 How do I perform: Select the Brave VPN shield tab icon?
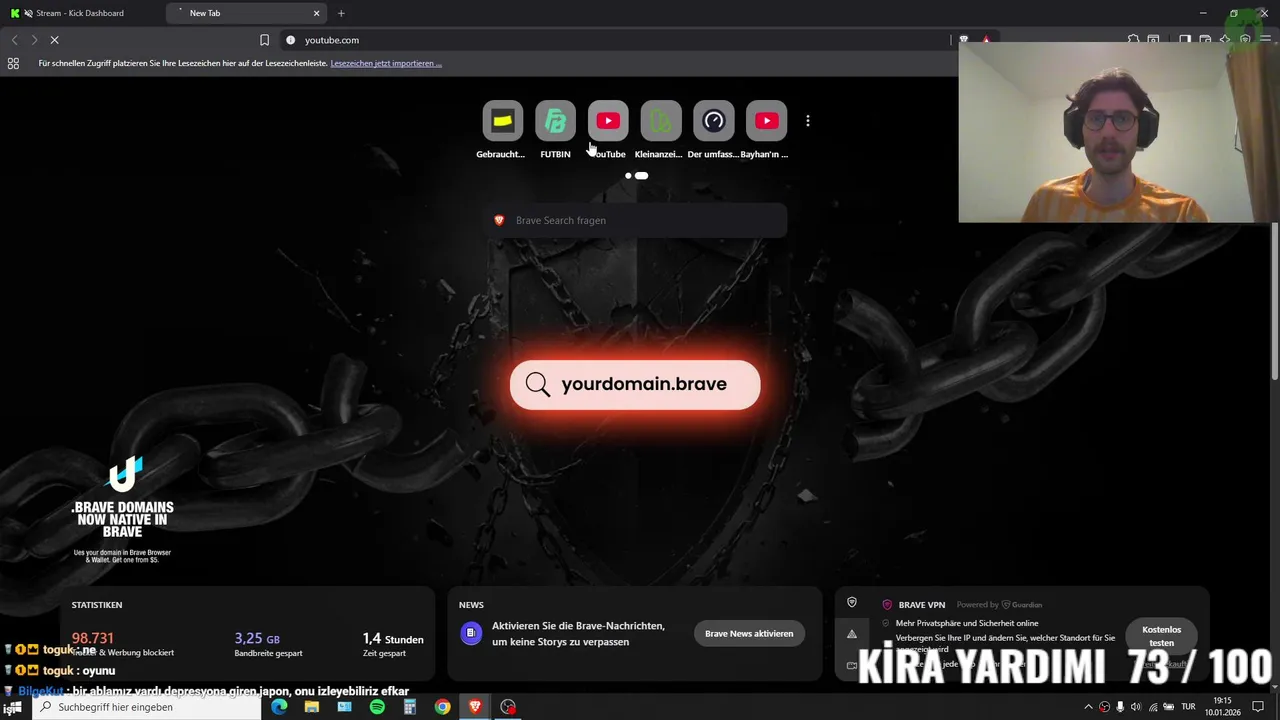point(852,603)
